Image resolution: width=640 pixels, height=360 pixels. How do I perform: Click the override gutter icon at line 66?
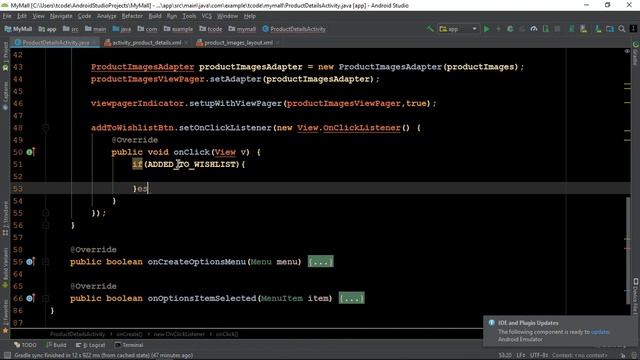click(x=30, y=298)
